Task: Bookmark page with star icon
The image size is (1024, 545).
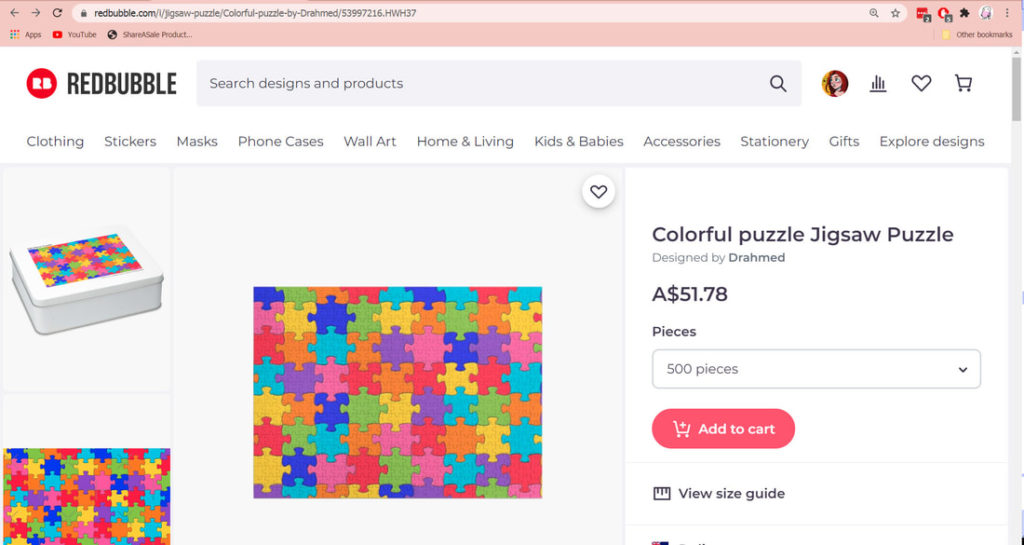Action: pos(895,13)
